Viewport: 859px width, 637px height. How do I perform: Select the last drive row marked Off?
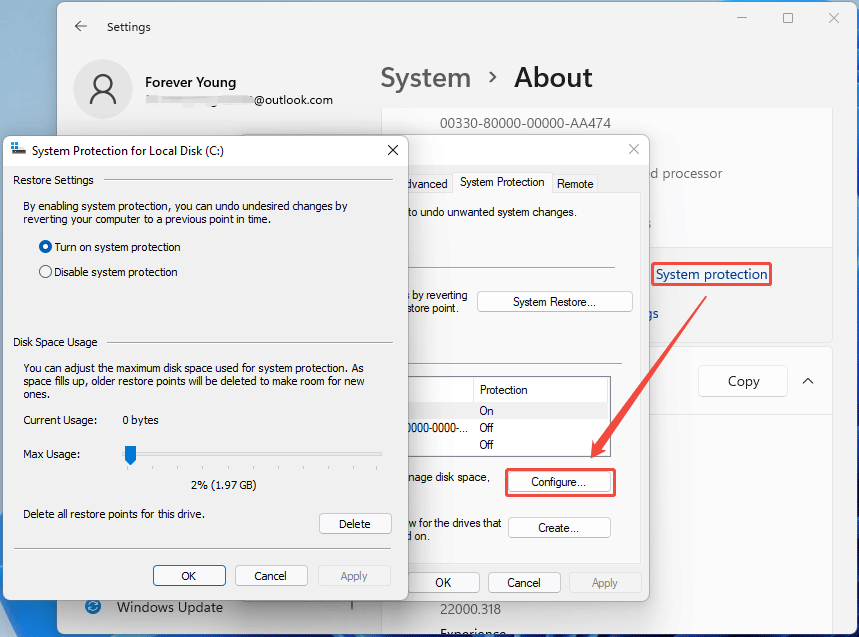508,444
